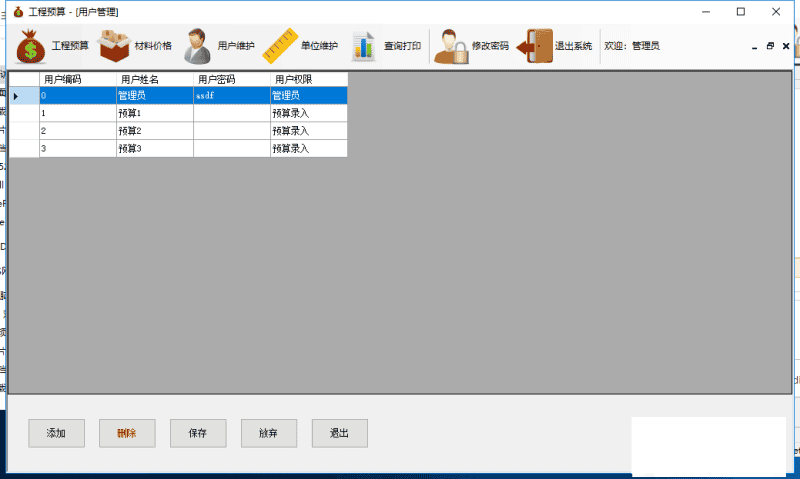800x479 pixels.
Task: Click the 退出系统 door icon
Action: click(535, 46)
